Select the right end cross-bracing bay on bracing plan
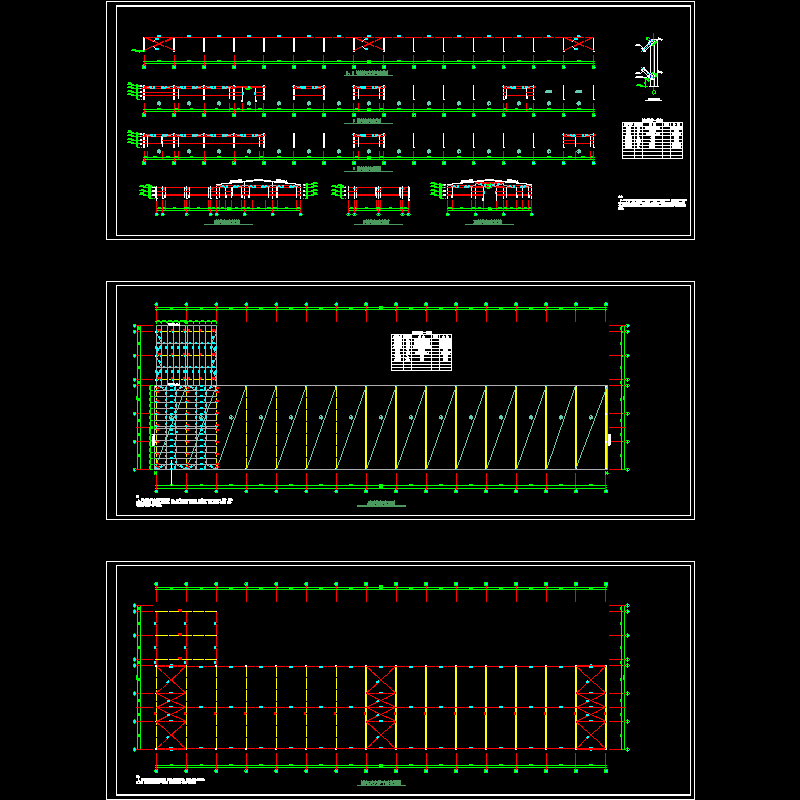The width and height of the screenshot is (800, 800). (591, 707)
